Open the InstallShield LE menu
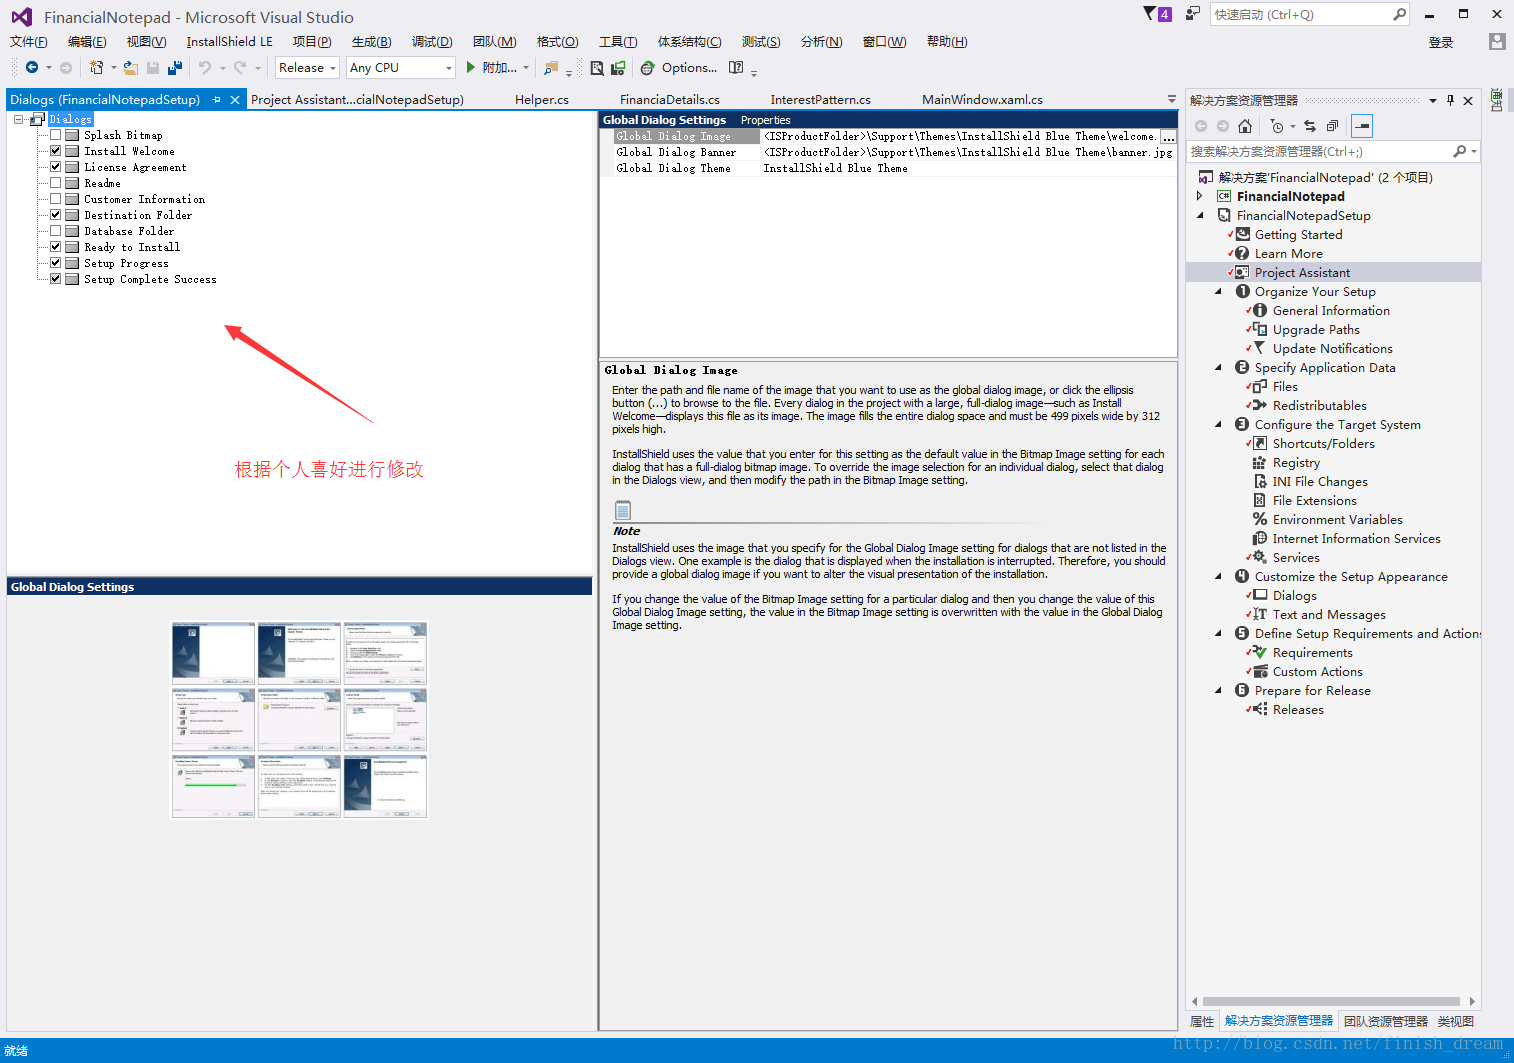1514x1063 pixels. click(x=229, y=41)
